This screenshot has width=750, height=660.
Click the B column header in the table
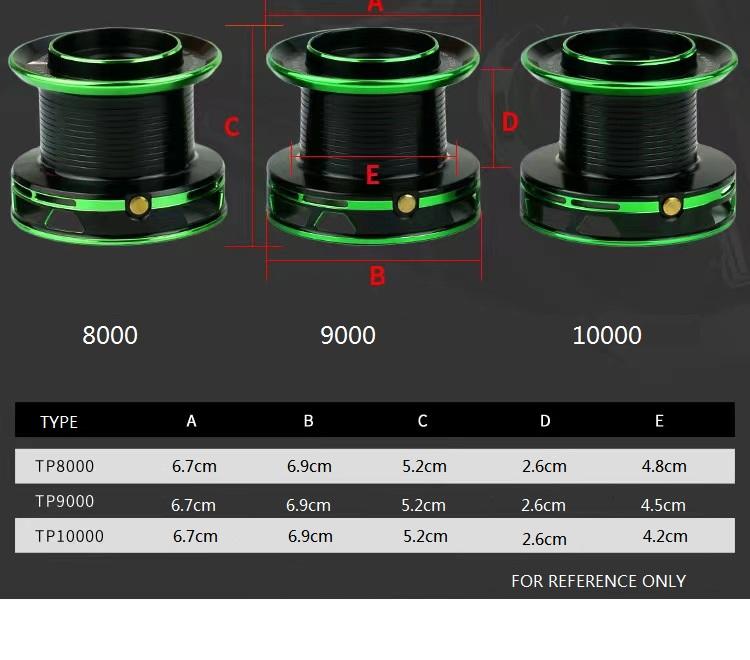click(x=309, y=421)
